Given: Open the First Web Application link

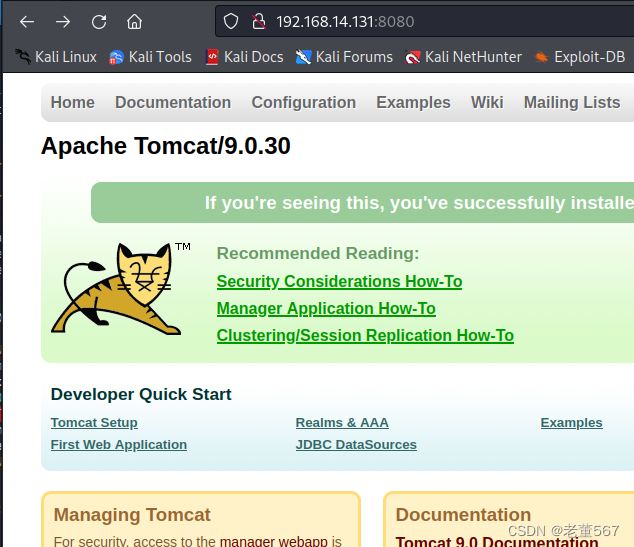Looking at the screenshot, I should tap(119, 445).
